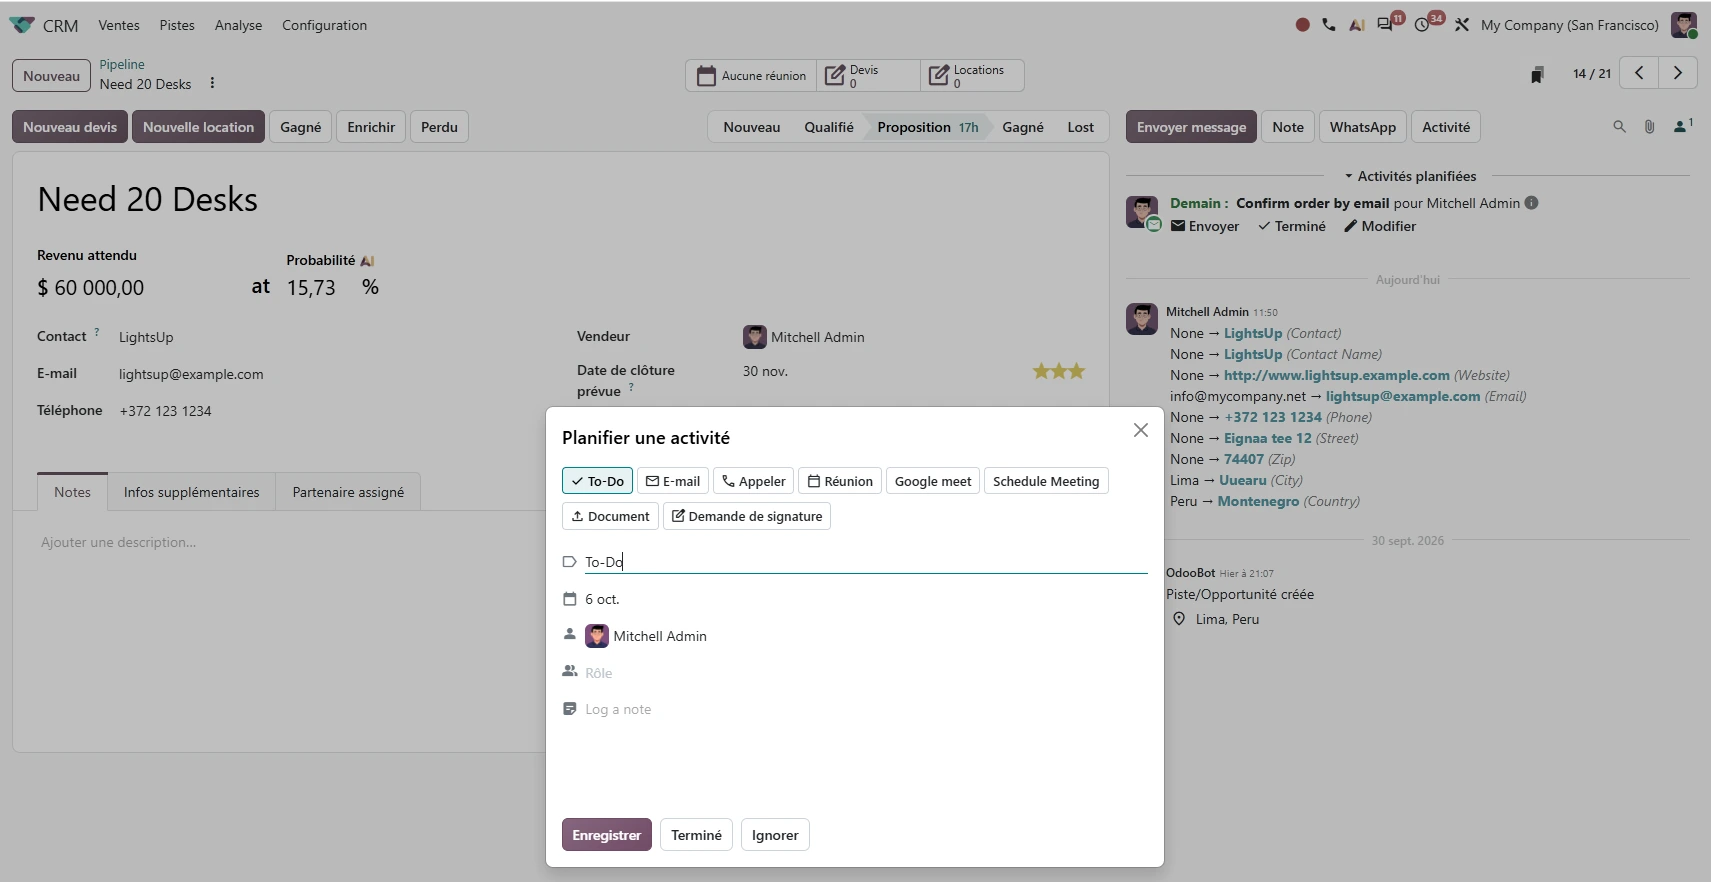Click the activity summary field containing To-Do
The height and width of the screenshot is (882, 1711).
tap(865, 562)
